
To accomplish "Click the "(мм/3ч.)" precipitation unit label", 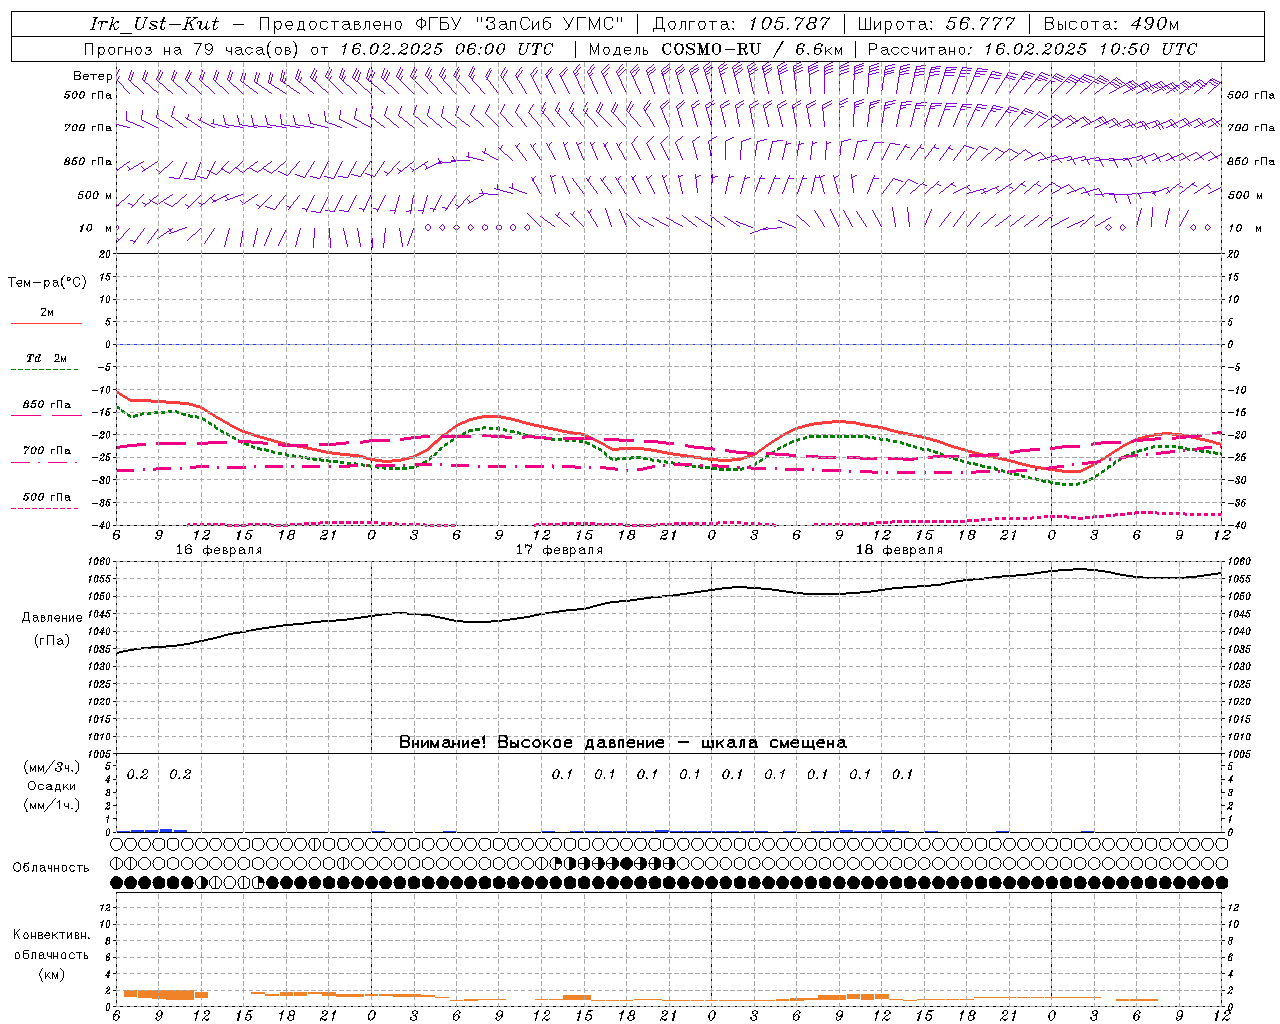I will [x=51, y=768].
